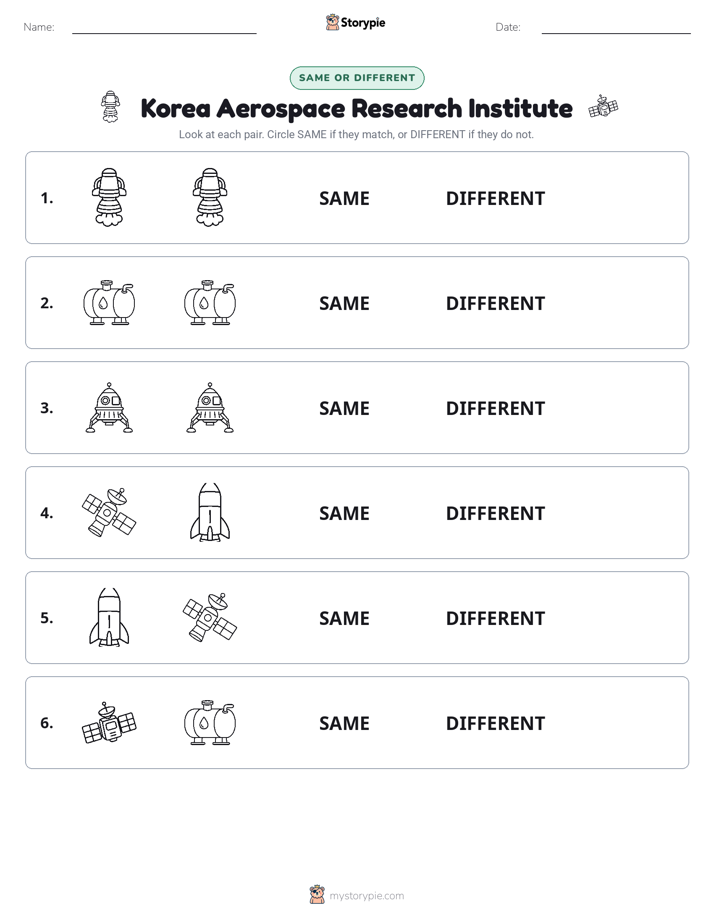Select SAME for pair 1
The image size is (714, 924).
[x=344, y=199]
